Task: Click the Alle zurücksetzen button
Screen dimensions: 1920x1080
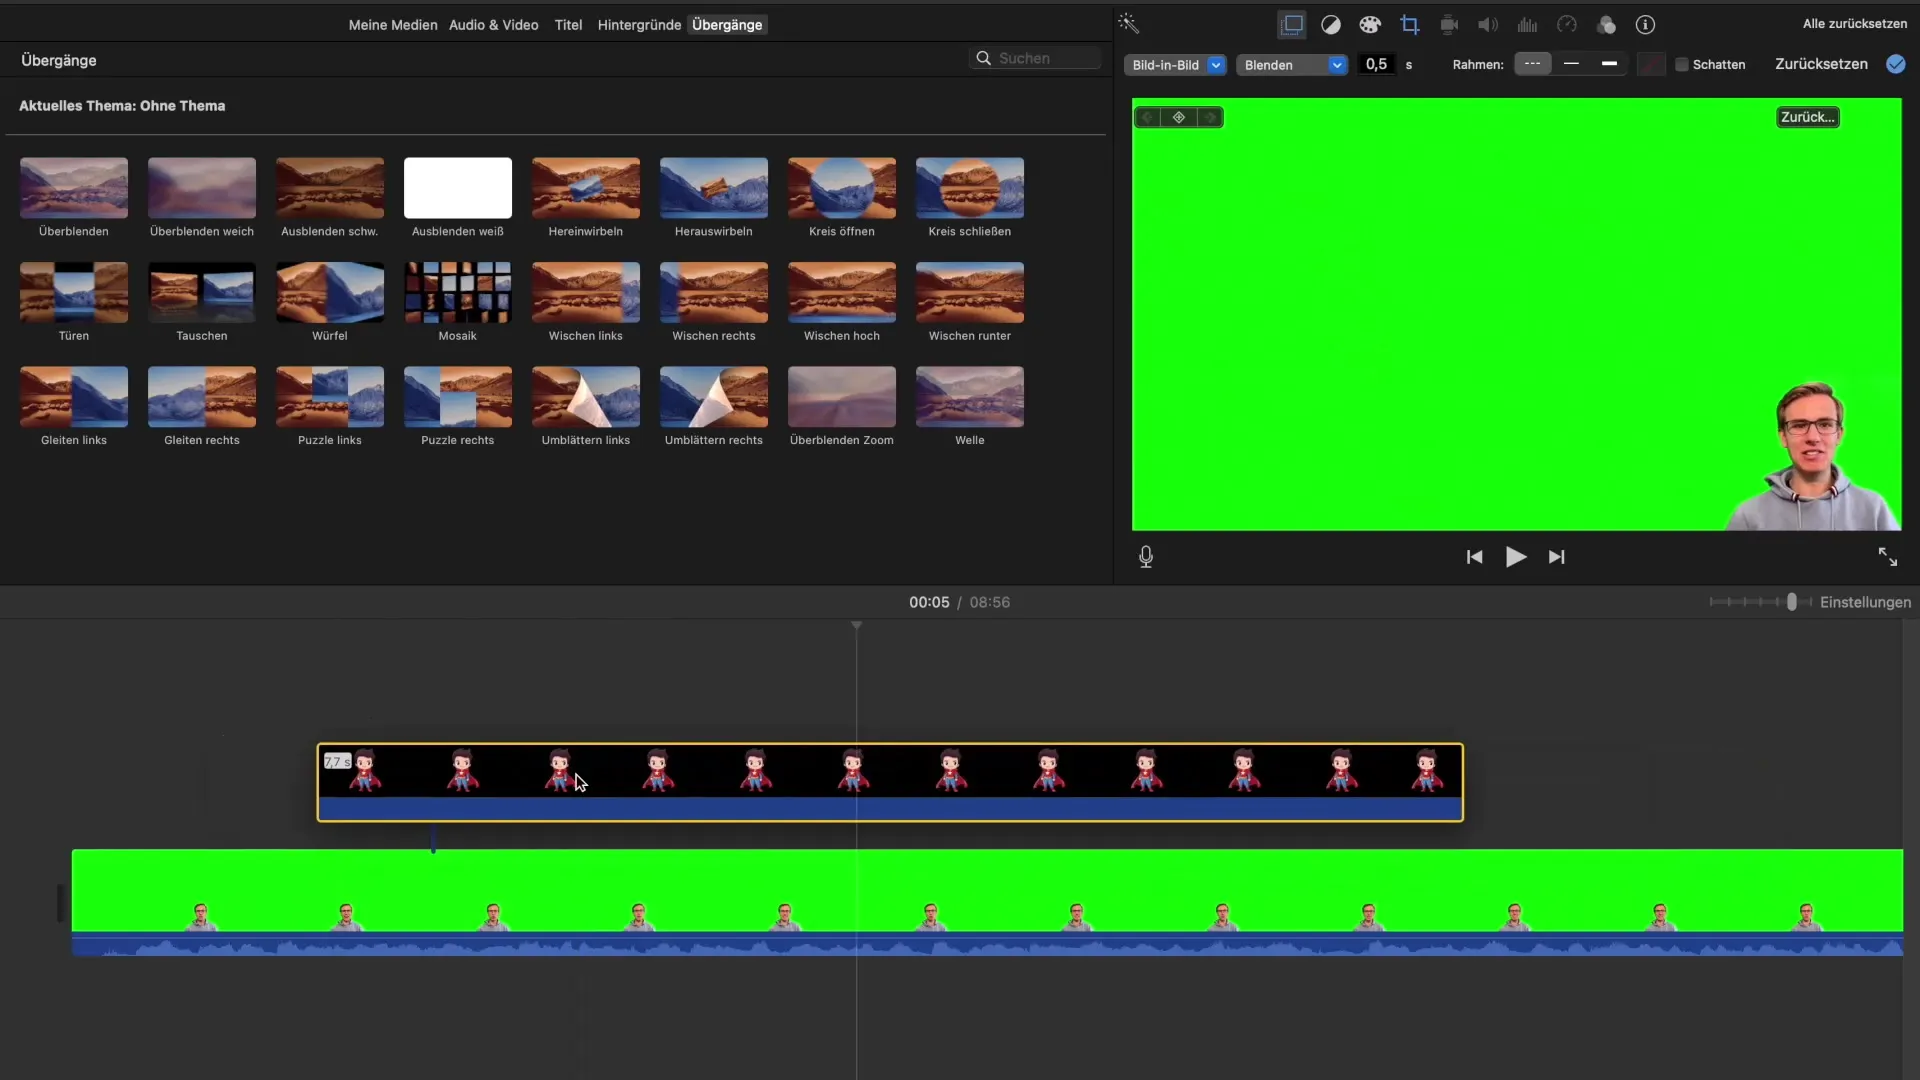Action: point(1854,24)
